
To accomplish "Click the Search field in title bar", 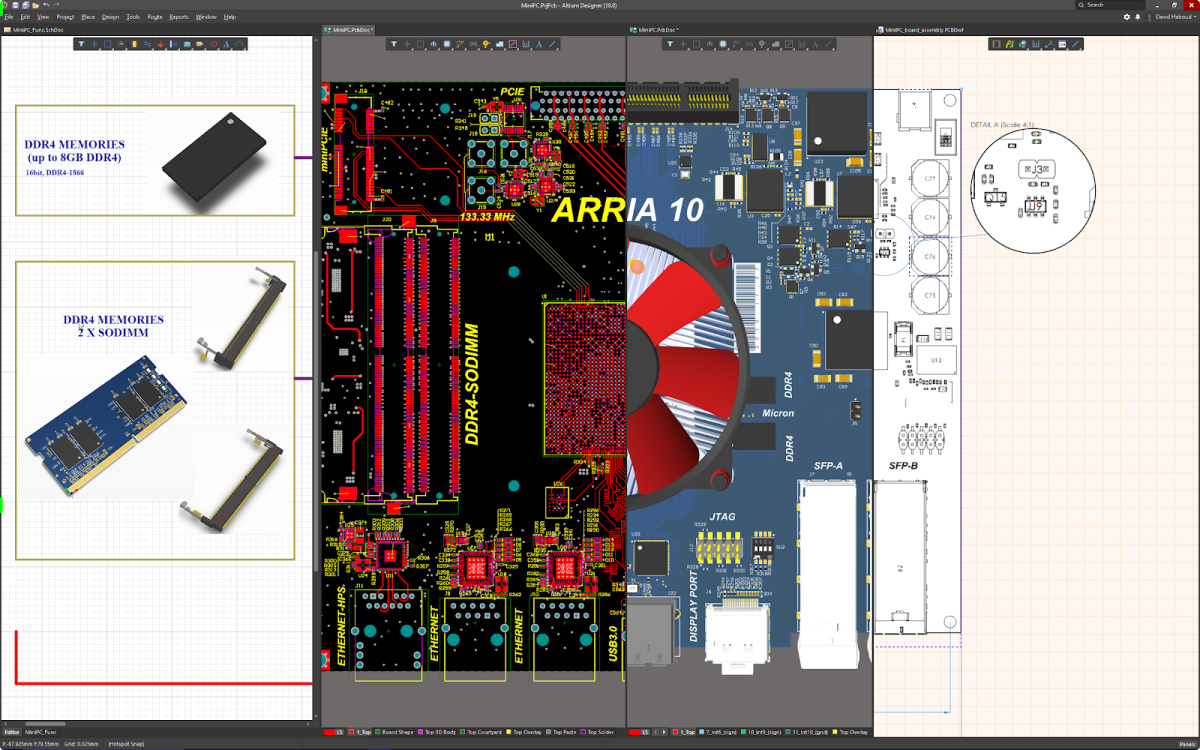I will [1110, 5].
